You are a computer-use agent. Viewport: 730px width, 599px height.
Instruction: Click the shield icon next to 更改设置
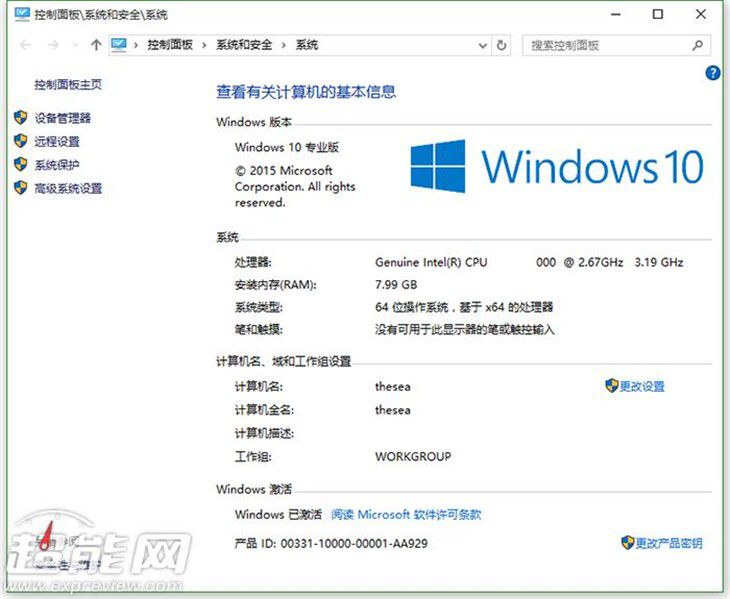coord(611,385)
